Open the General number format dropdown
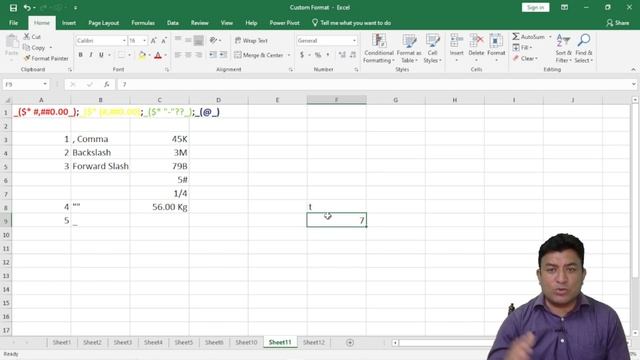This screenshot has width=640, height=360. [354, 41]
